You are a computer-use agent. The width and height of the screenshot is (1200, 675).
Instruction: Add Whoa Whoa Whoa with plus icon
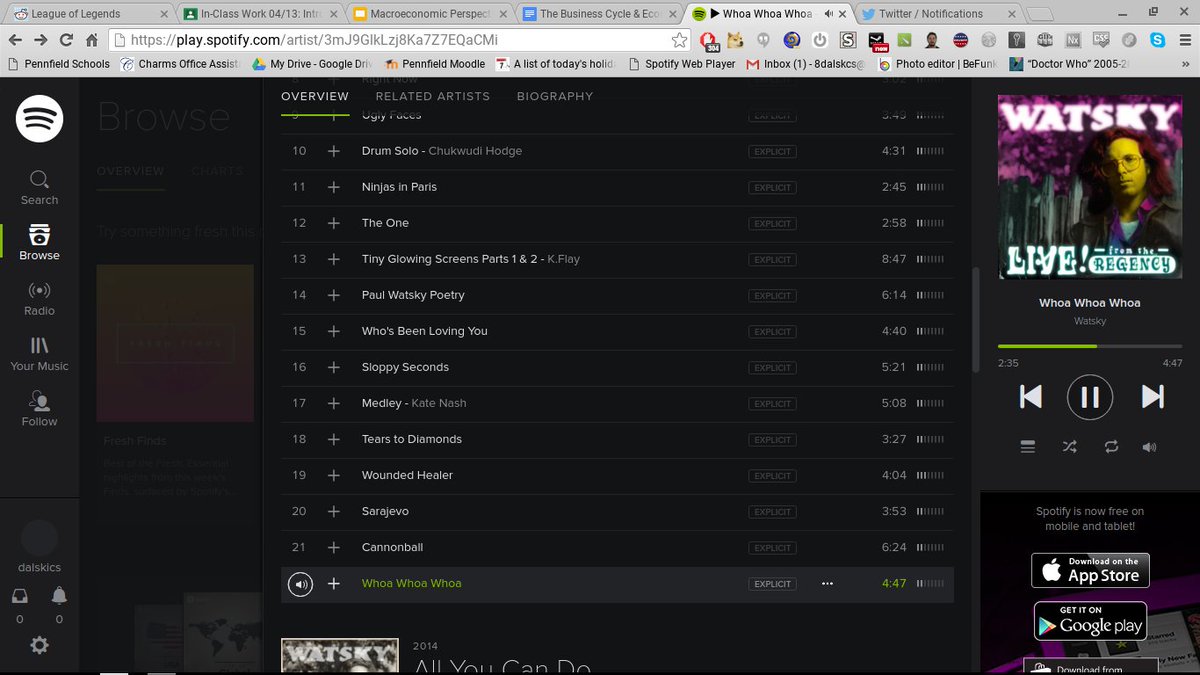pos(334,583)
